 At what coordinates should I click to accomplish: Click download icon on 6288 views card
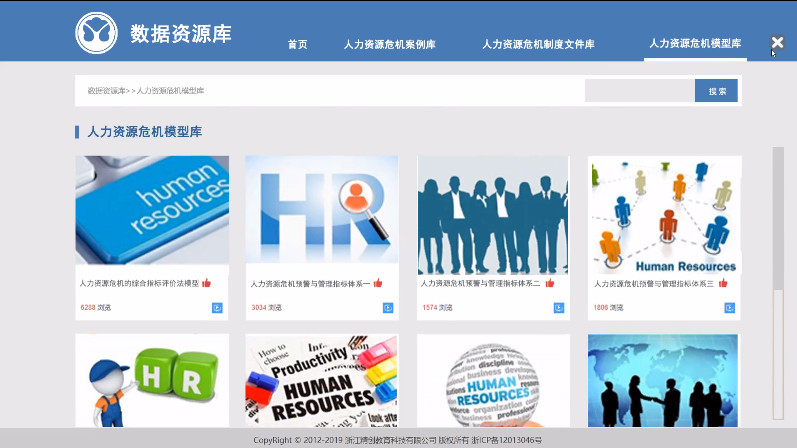[x=217, y=308]
